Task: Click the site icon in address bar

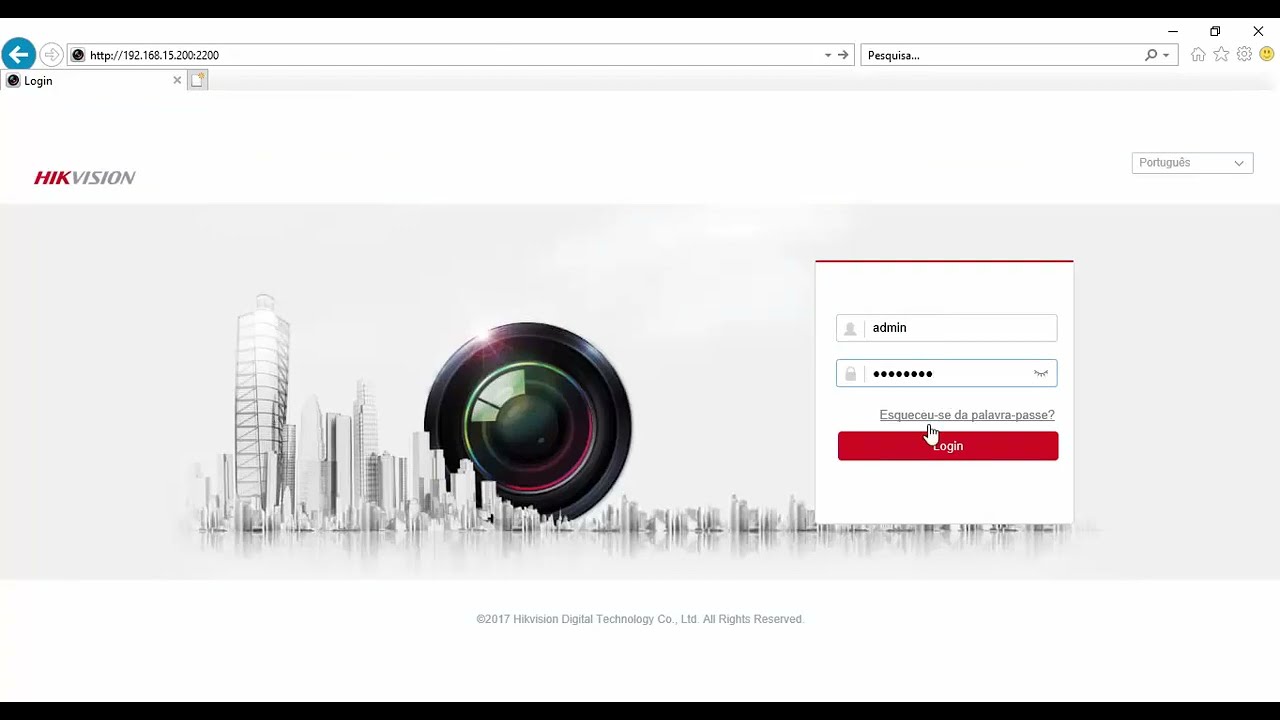Action: pyautogui.click(x=78, y=55)
